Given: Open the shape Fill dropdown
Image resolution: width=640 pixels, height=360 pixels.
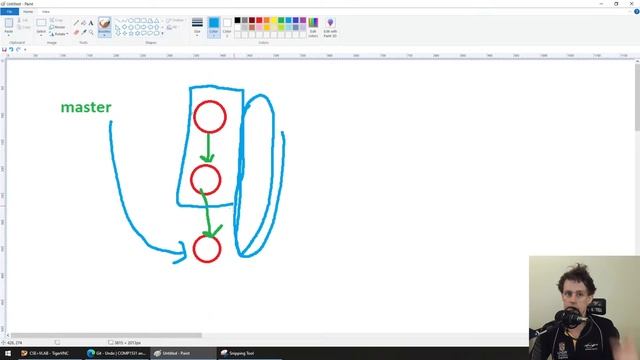Looking at the screenshot, I should pyautogui.click(x=172, y=27).
